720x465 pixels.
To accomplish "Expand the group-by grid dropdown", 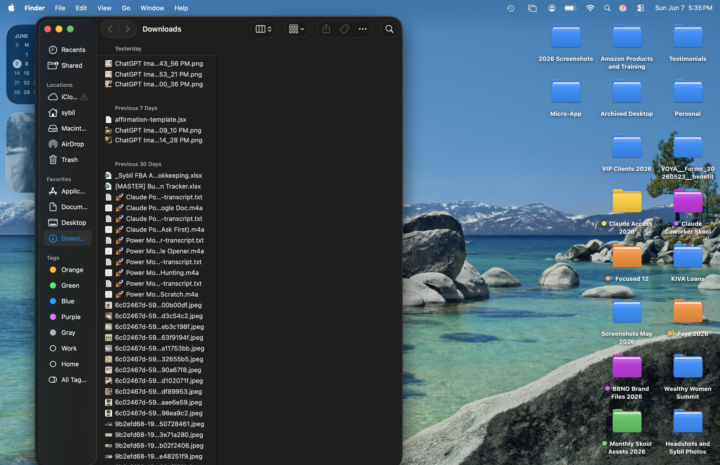I will click(296, 29).
